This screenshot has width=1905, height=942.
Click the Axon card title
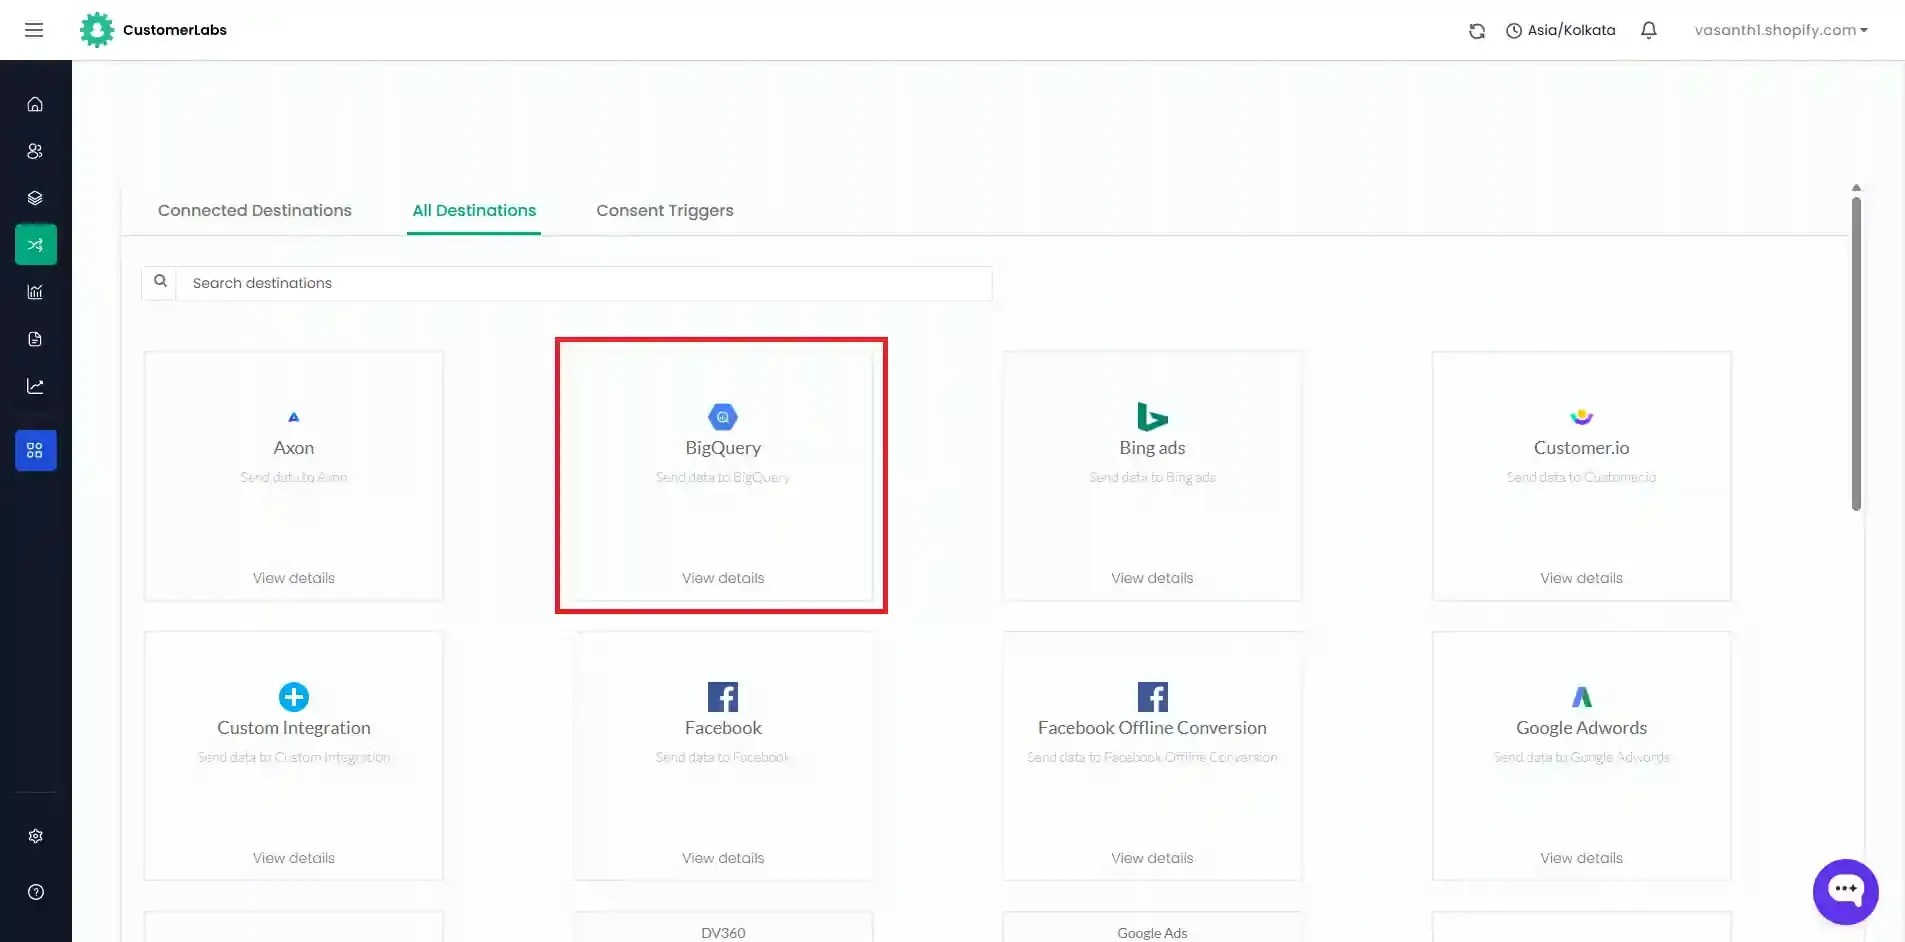[x=294, y=448]
